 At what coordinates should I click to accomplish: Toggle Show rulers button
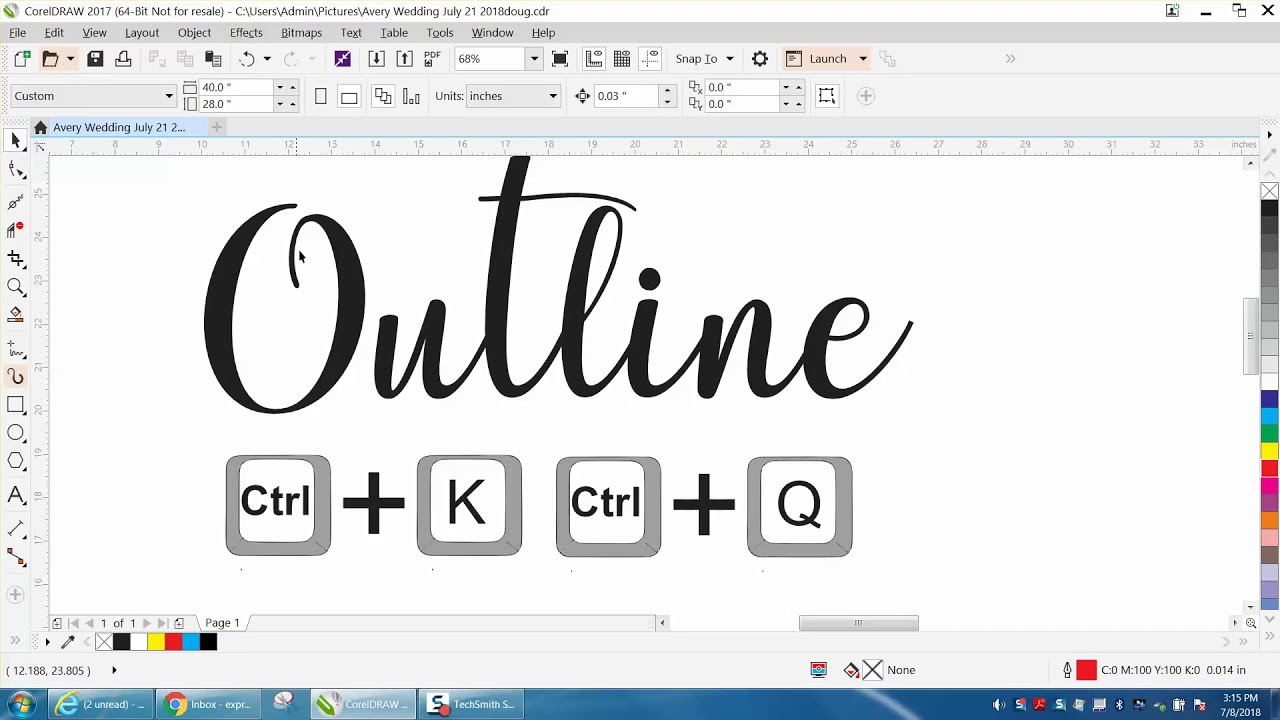[x=594, y=59]
